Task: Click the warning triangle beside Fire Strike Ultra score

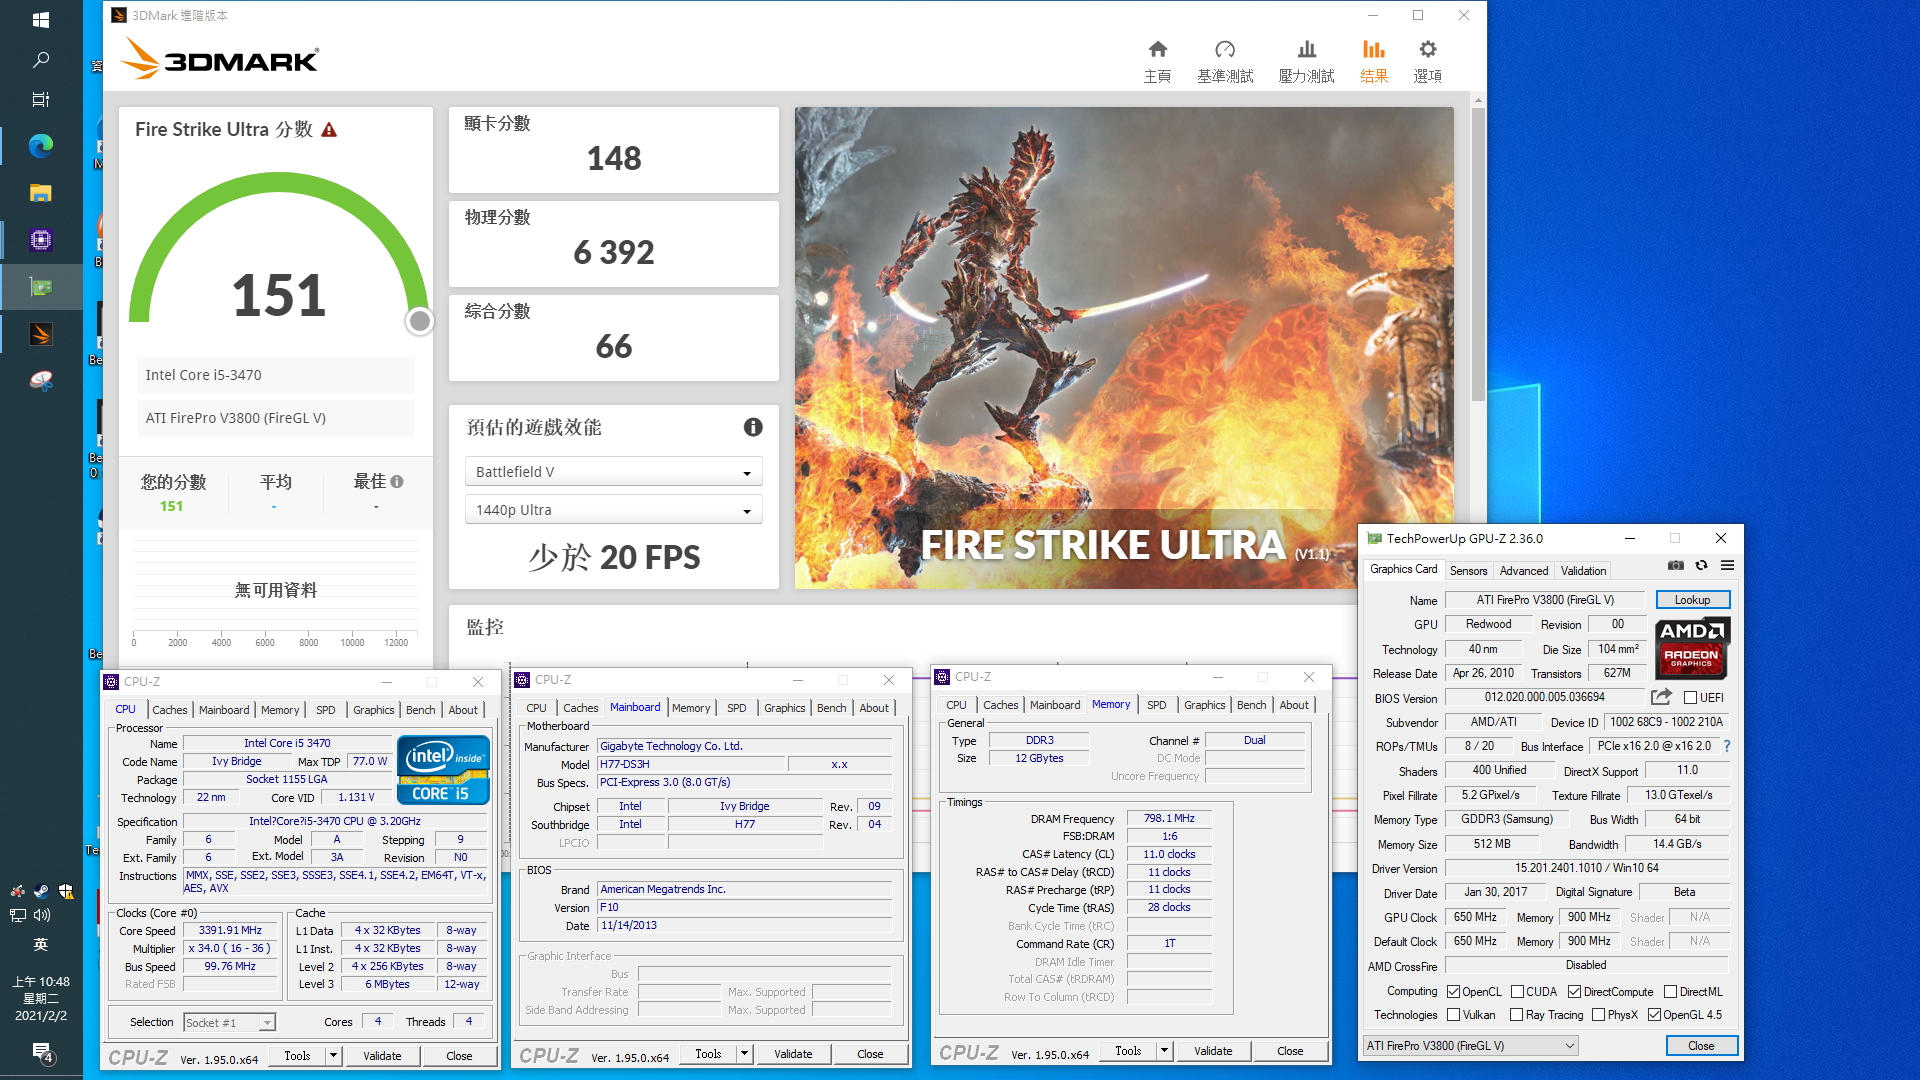Action: 329,130
